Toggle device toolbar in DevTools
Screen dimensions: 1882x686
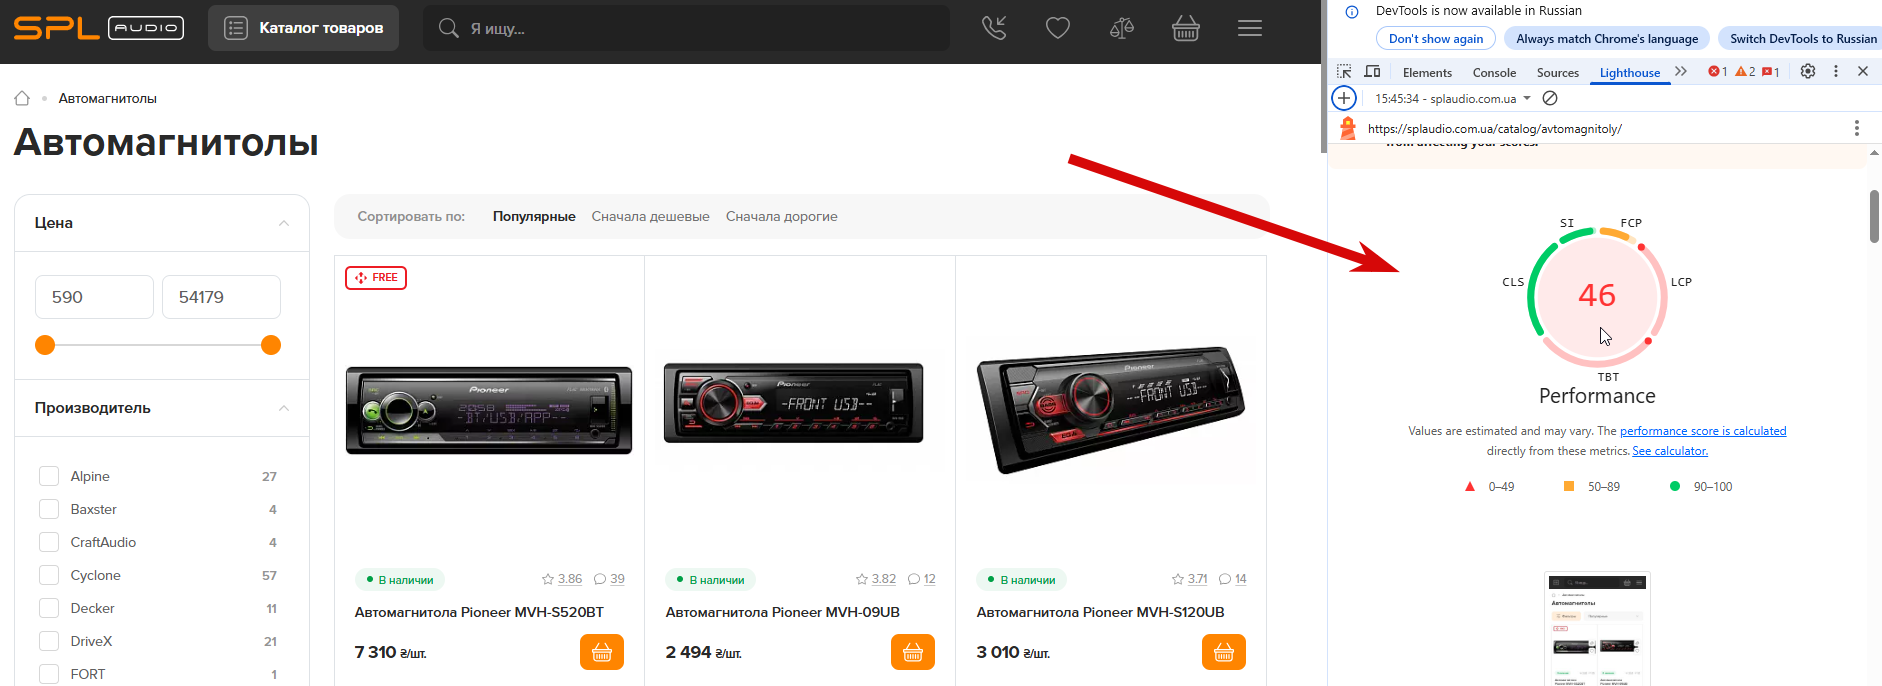(x=1372, y=72)
